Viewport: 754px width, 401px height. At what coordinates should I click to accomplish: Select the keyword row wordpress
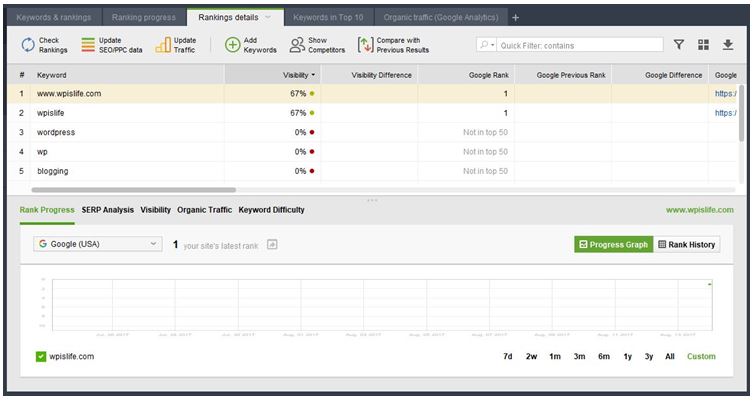coord(372,132)
